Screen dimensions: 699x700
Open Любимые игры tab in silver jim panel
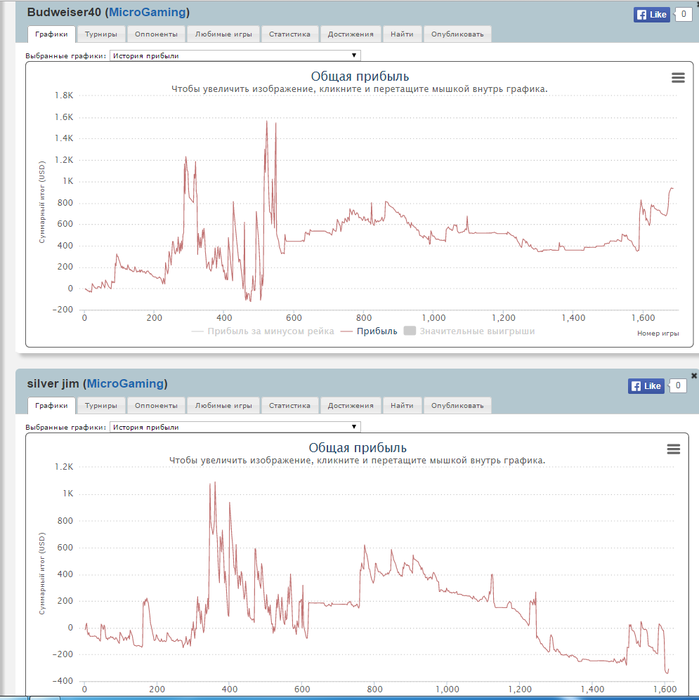point(223,406)
